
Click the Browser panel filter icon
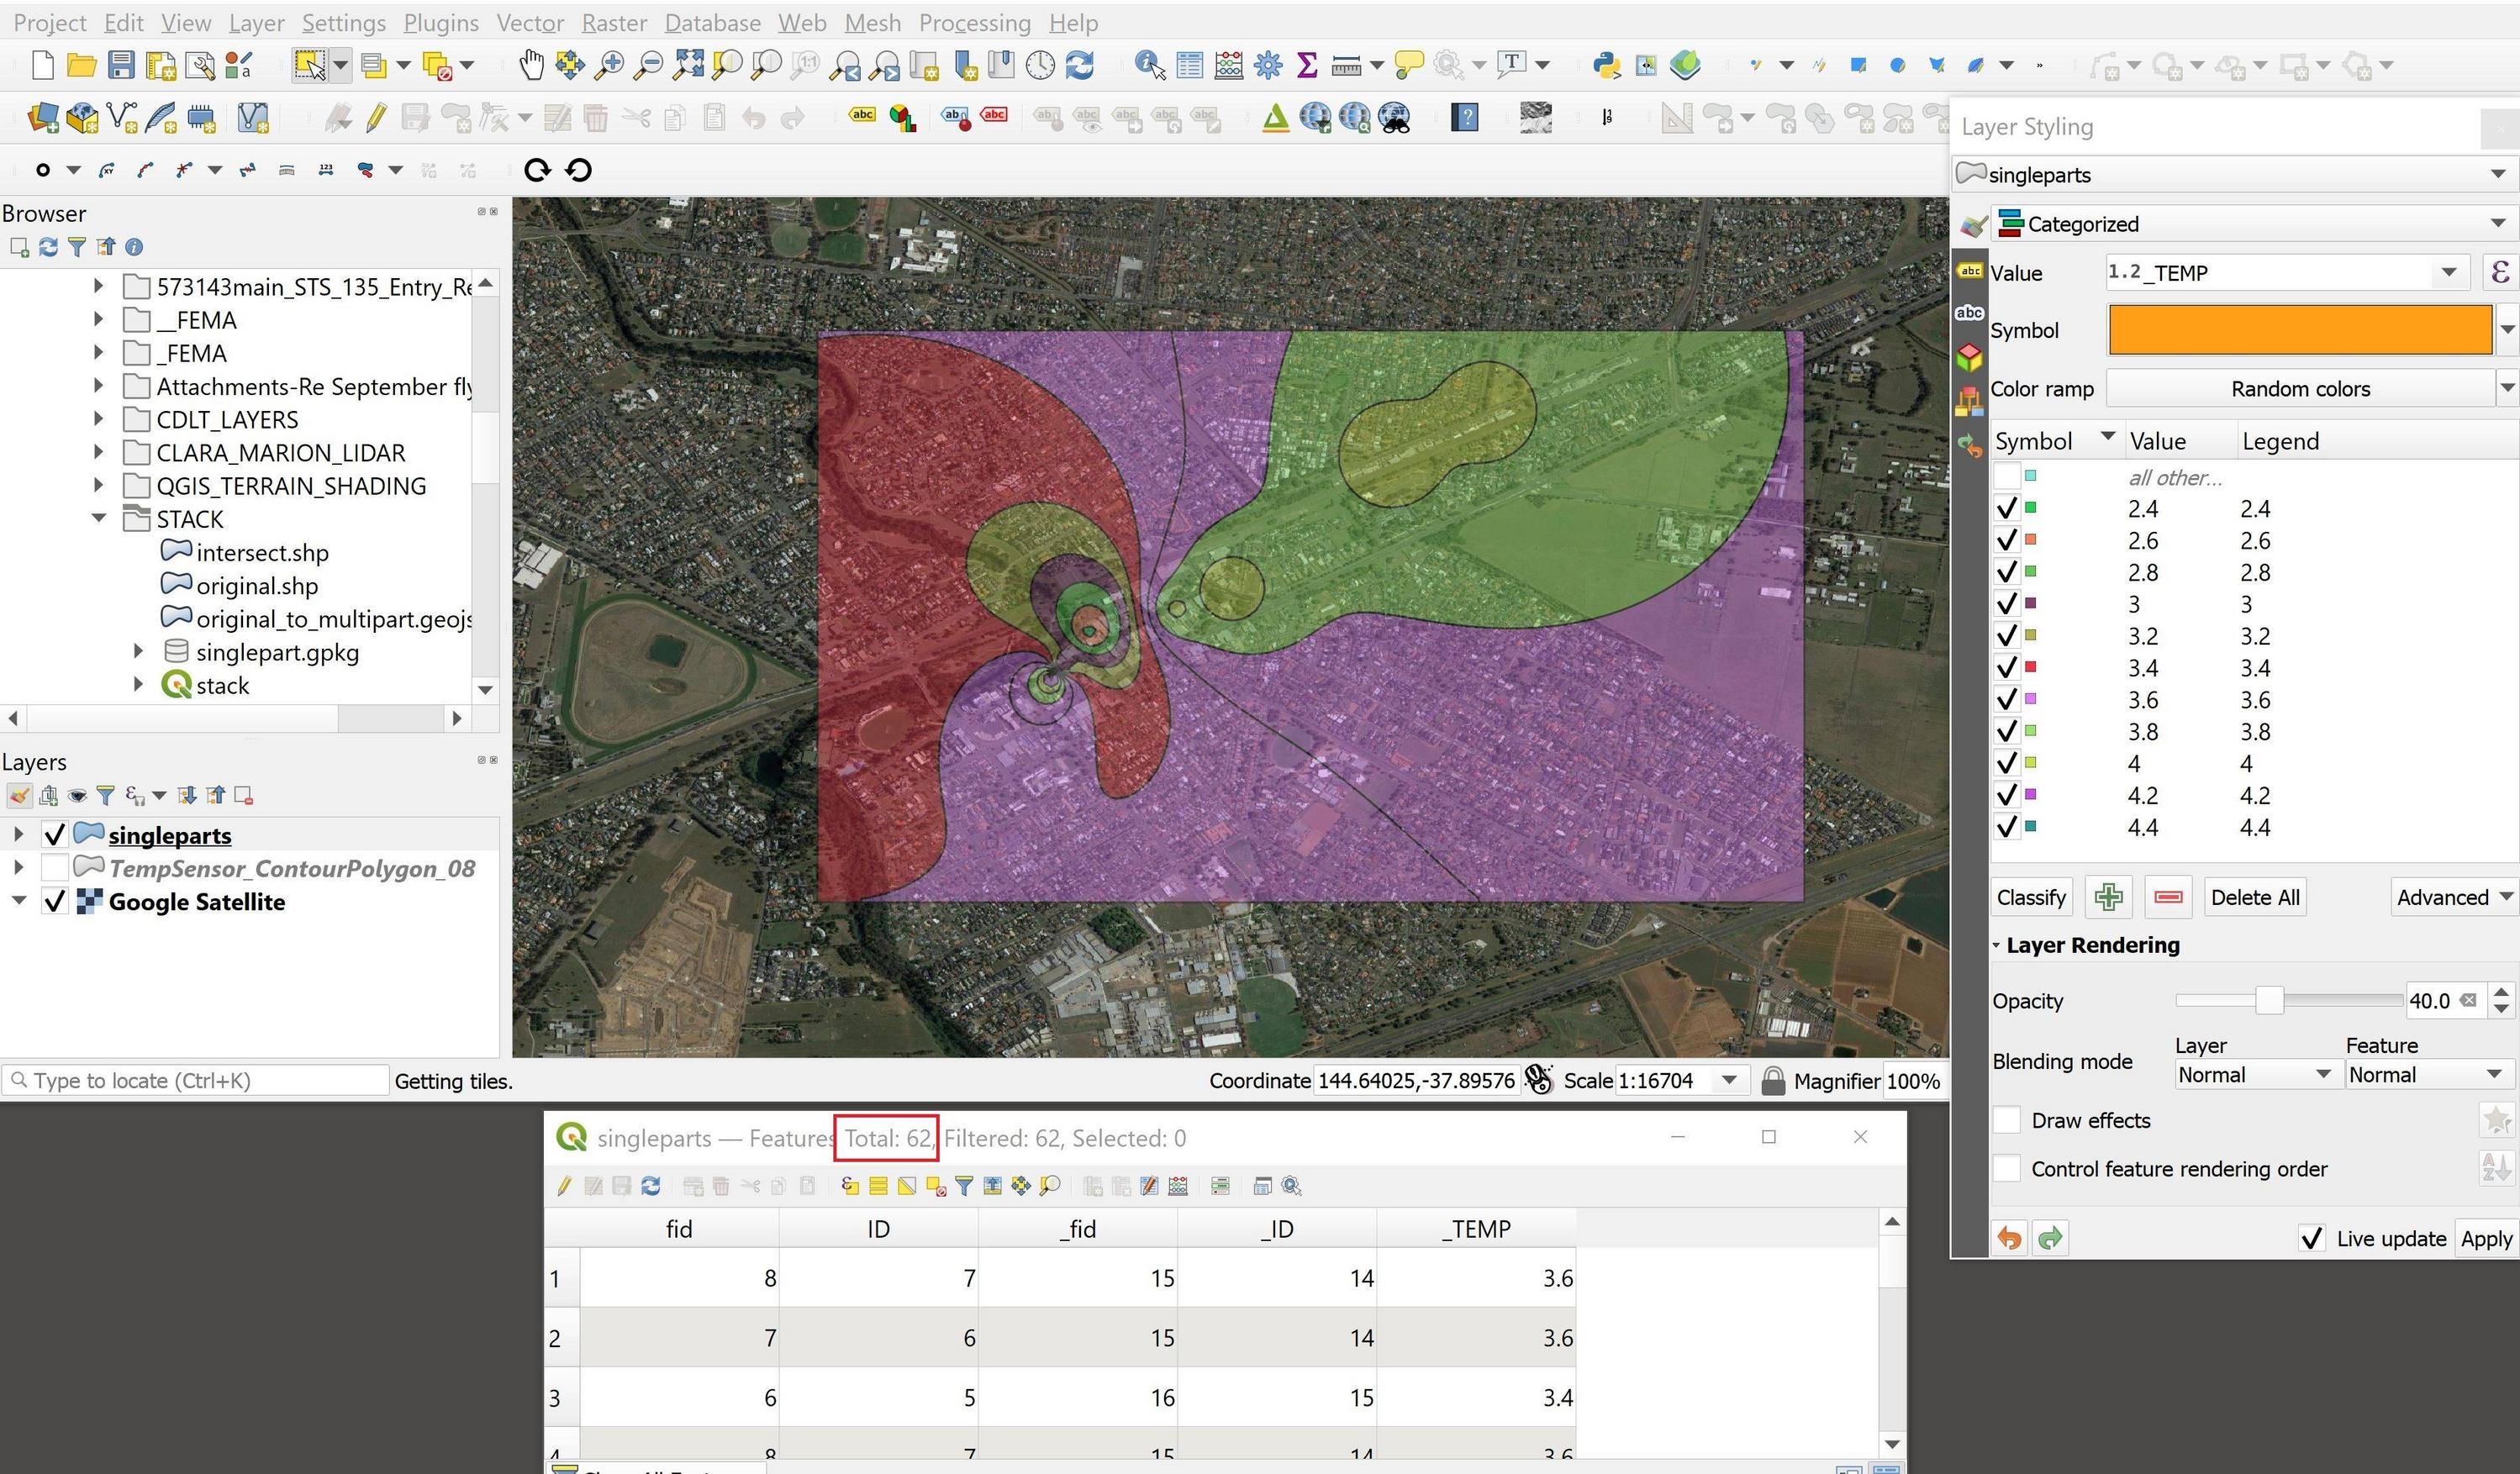pyautogui.click(x=77, y=247)
